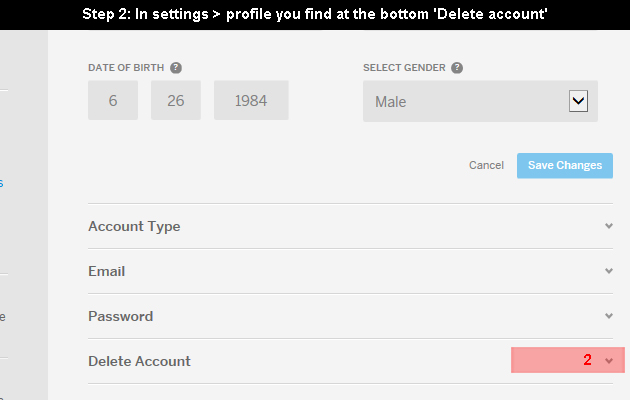Select the birth month field showing 6
The image size is (630, 400).
113,100
